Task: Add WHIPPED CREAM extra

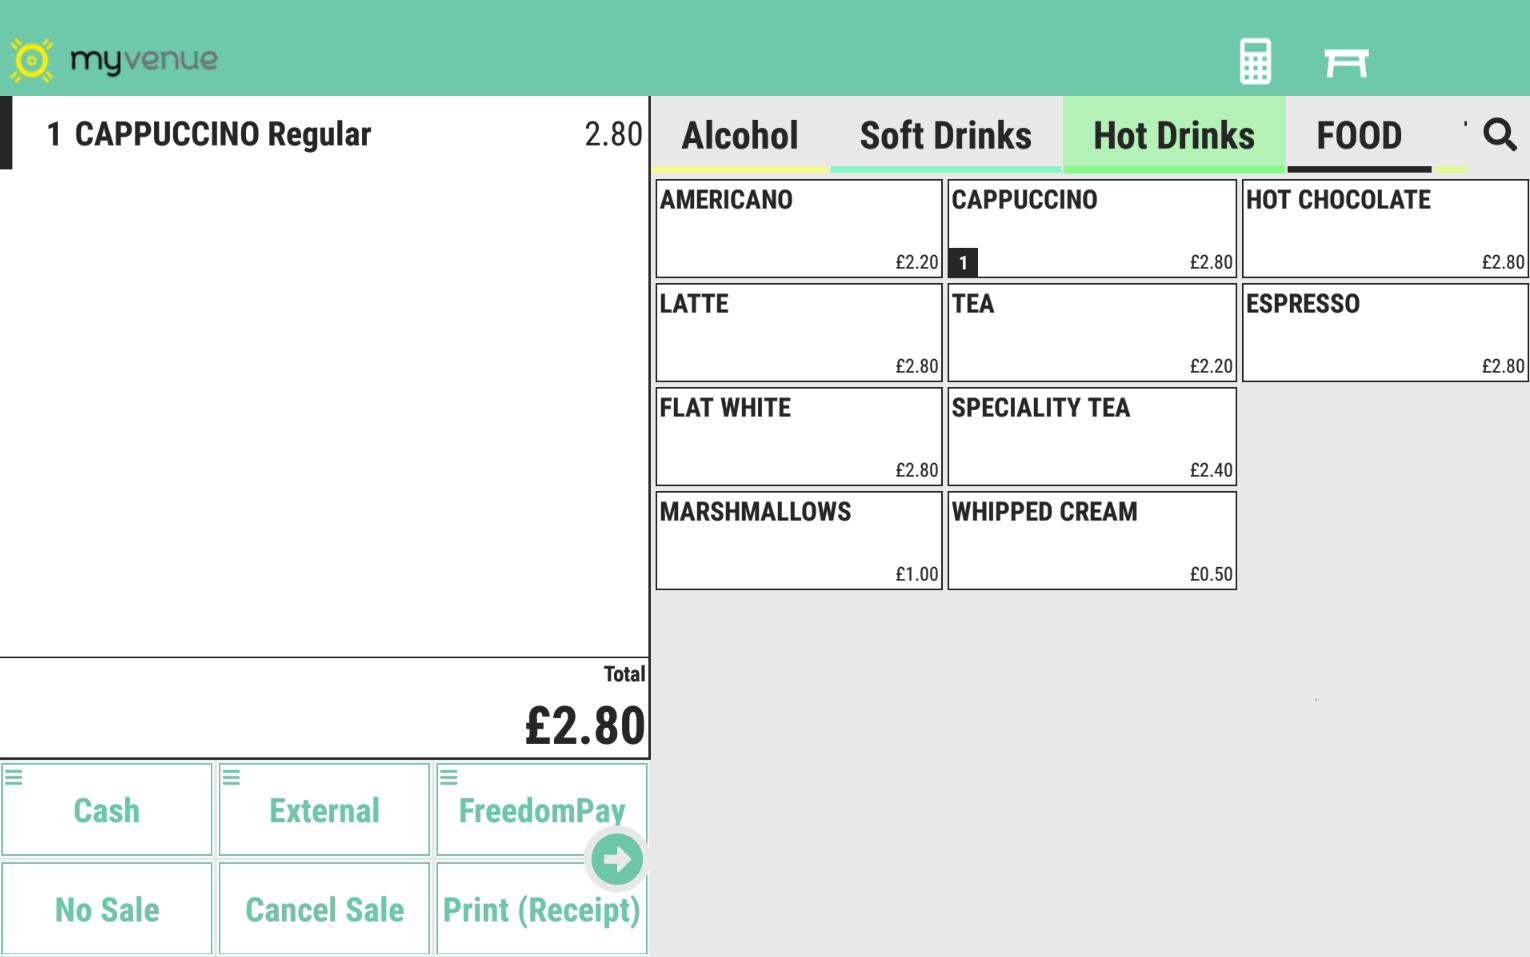Action: coord(1092,540)
